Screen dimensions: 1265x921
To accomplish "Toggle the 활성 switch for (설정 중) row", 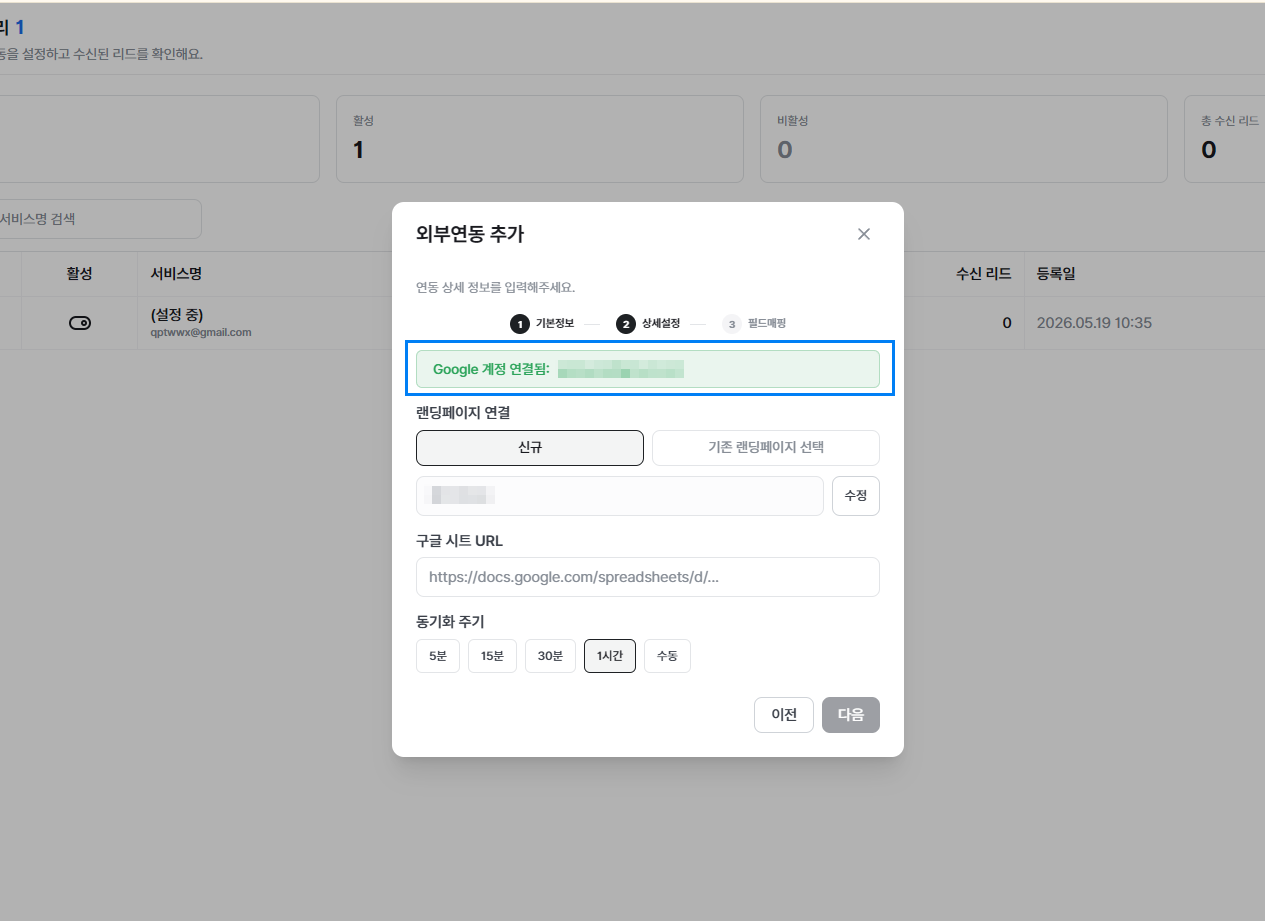I will click(x=80, y=323).
